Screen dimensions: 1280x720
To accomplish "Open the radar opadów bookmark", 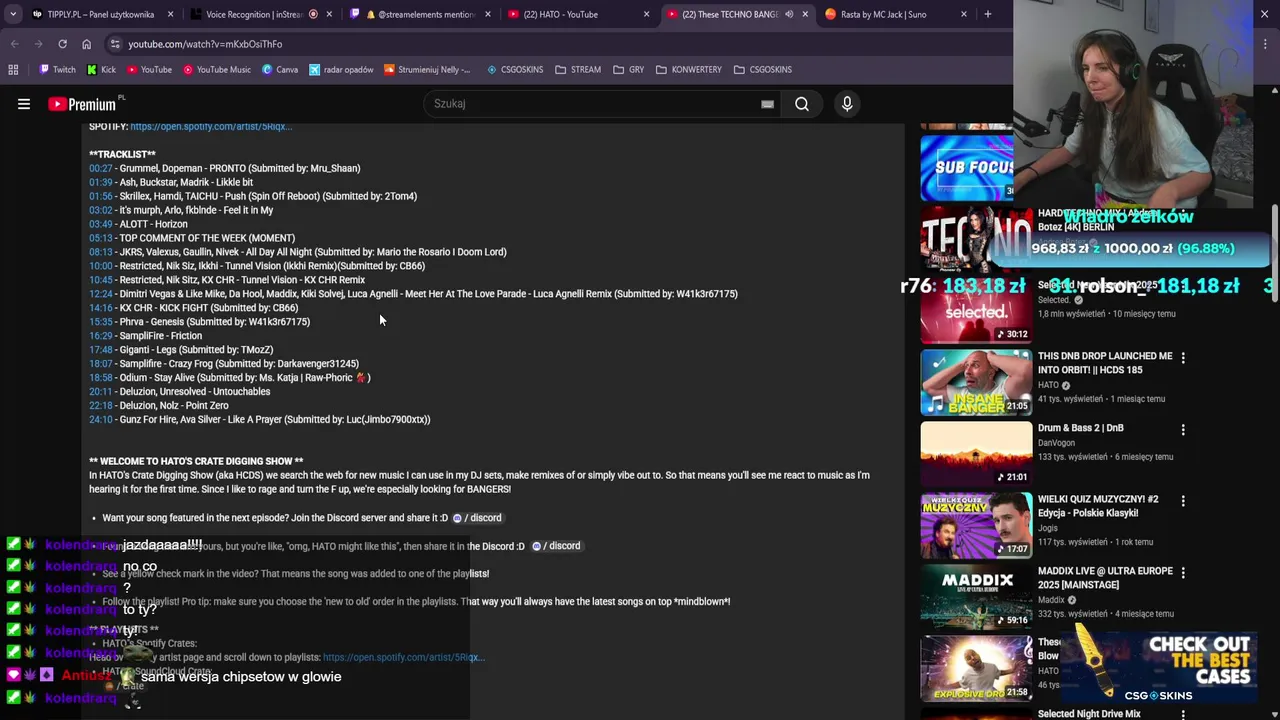I will click(341, 70).
